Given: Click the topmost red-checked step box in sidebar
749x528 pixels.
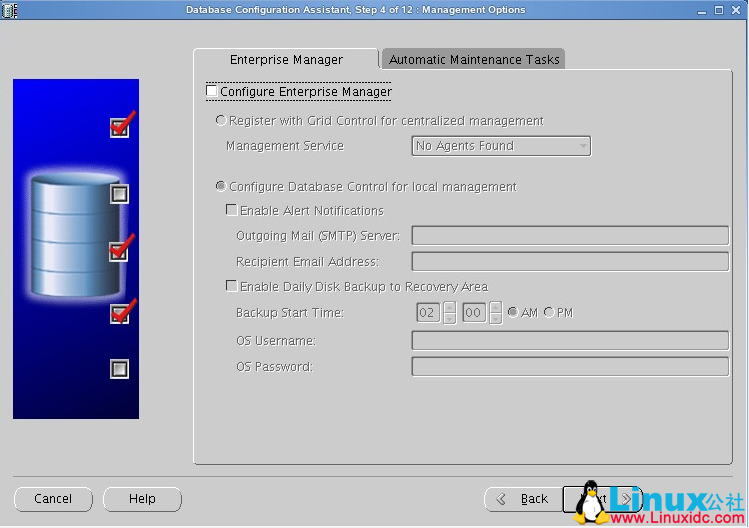Looking at the screenshot, I should [119, 128].
